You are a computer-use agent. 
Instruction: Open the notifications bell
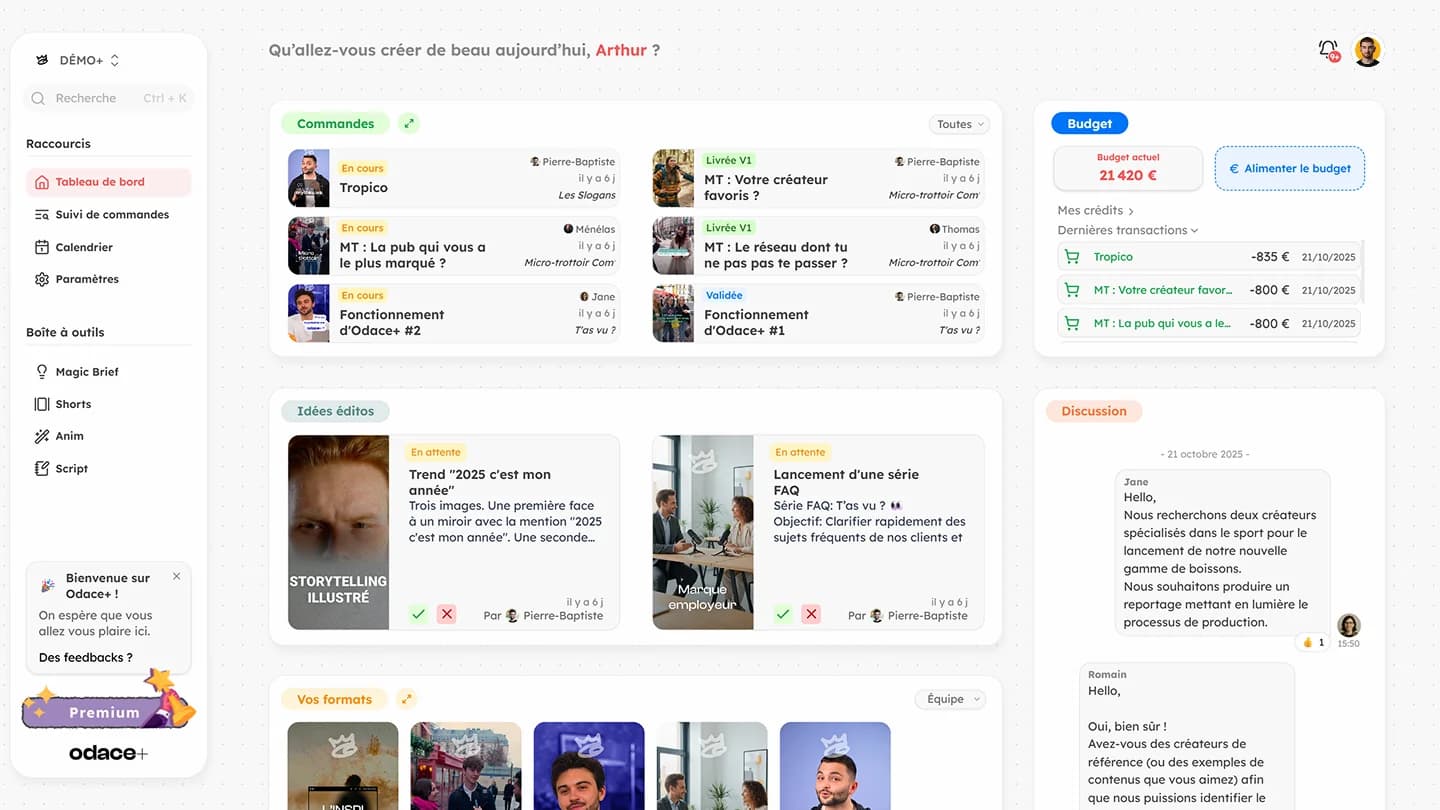pos(1328,50)
